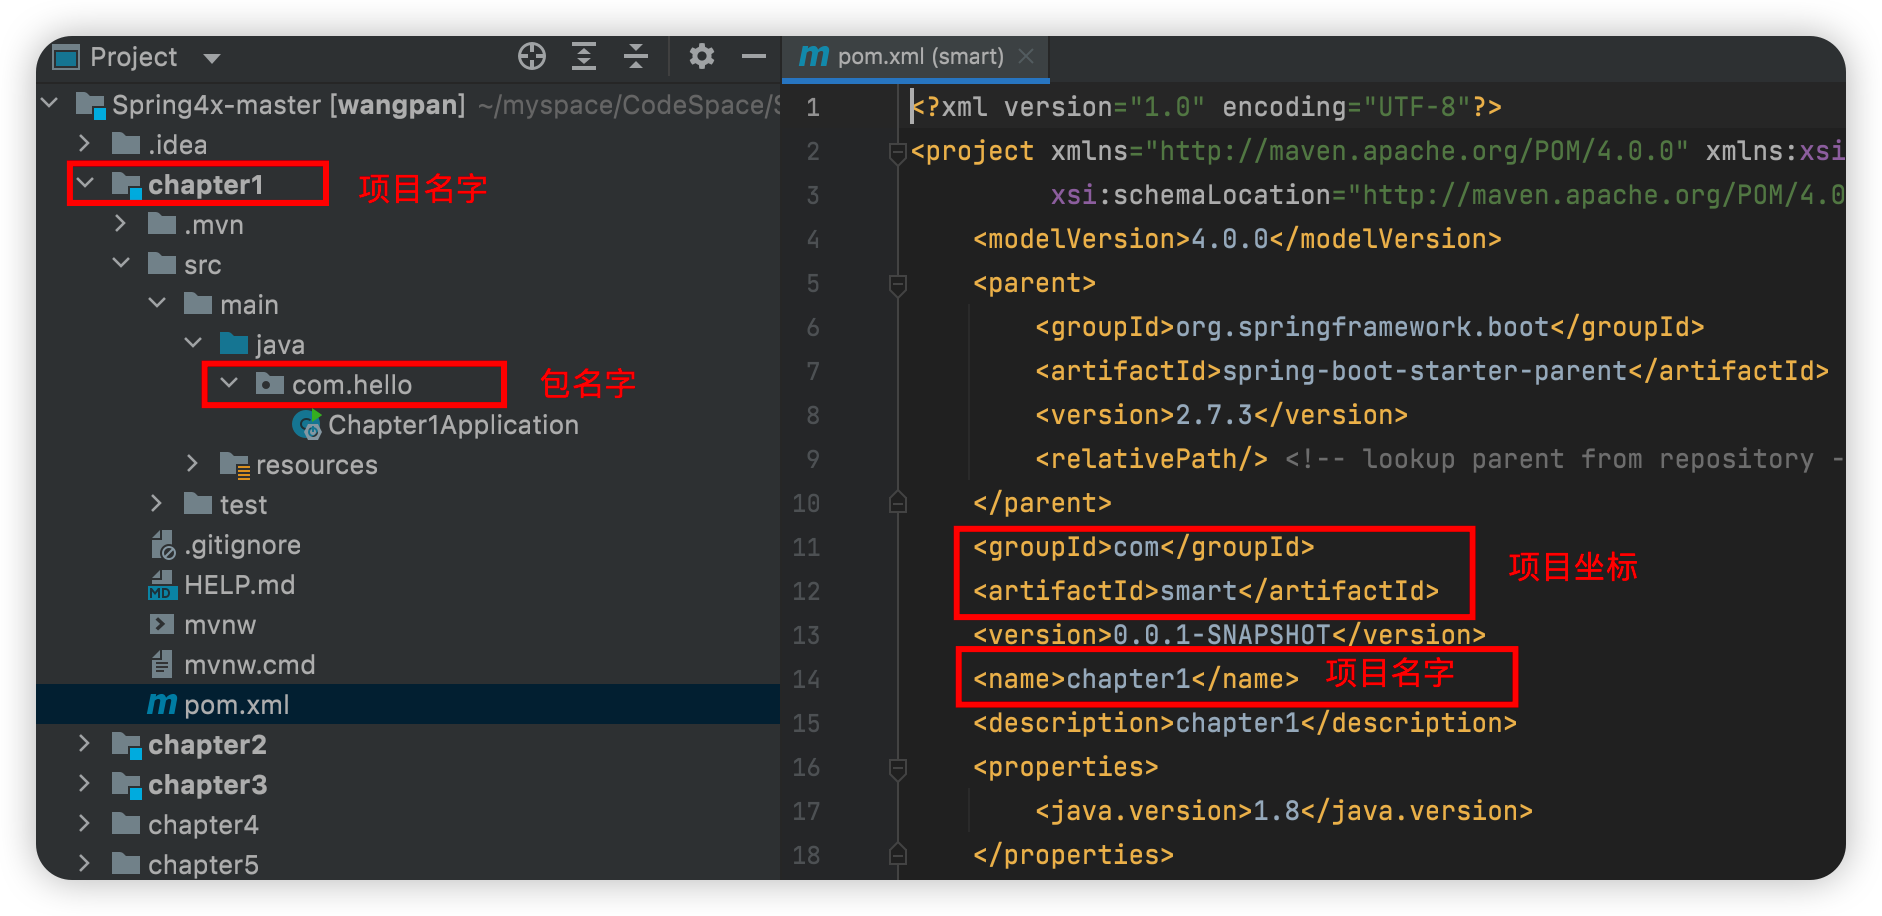Collapse the main folder

click(158, 303)
